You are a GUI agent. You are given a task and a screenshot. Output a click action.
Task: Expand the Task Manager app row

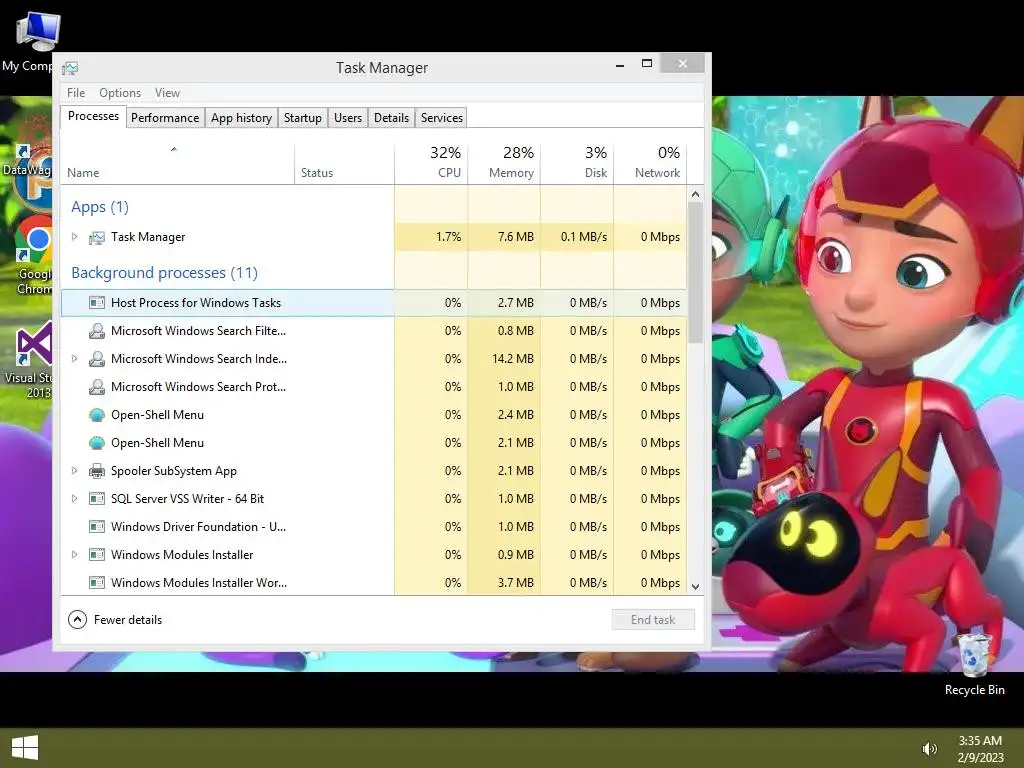point(74,237)
